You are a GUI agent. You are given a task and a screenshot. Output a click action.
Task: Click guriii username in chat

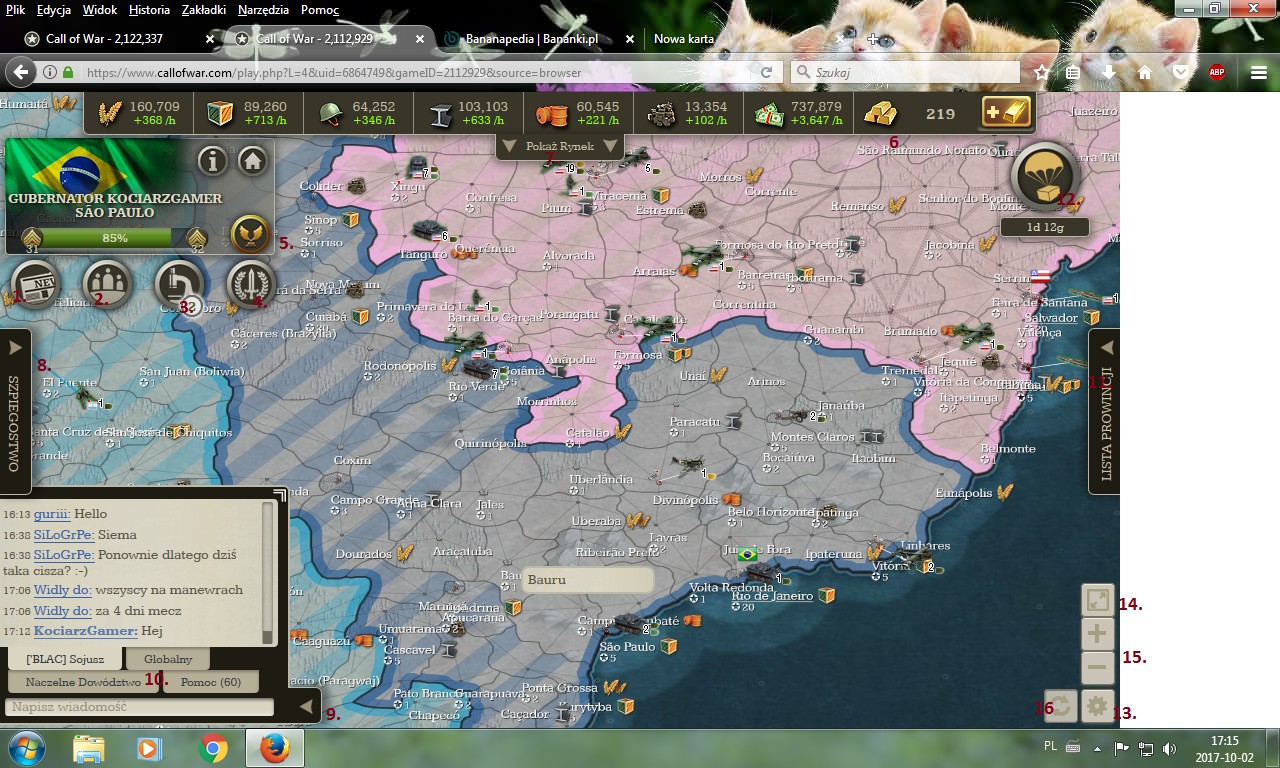point(50,514)
